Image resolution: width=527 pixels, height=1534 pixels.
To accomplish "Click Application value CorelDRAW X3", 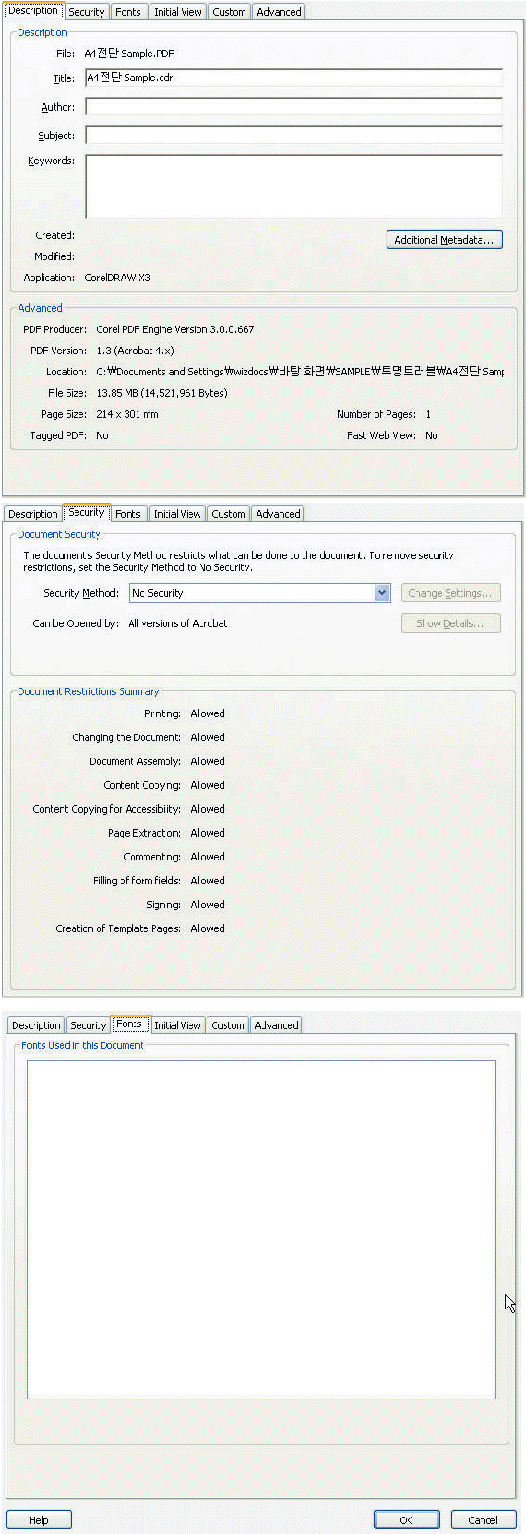I will click(118, 278).
